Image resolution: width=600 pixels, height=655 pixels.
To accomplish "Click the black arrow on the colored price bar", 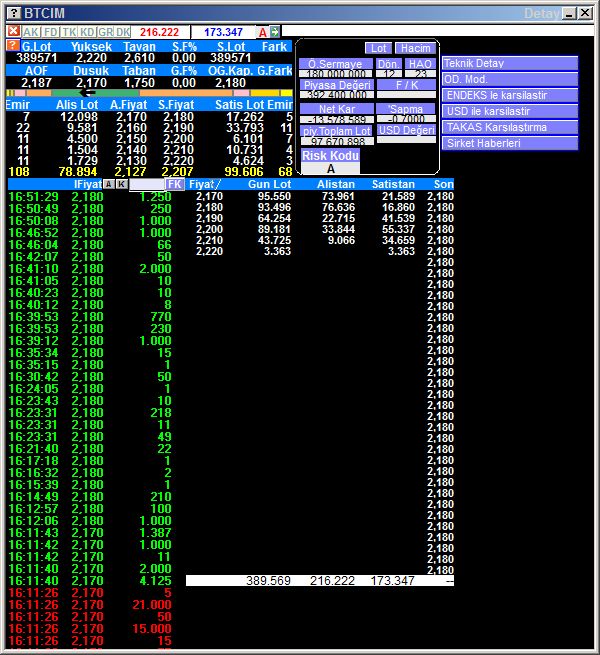I will click(88, 93).
